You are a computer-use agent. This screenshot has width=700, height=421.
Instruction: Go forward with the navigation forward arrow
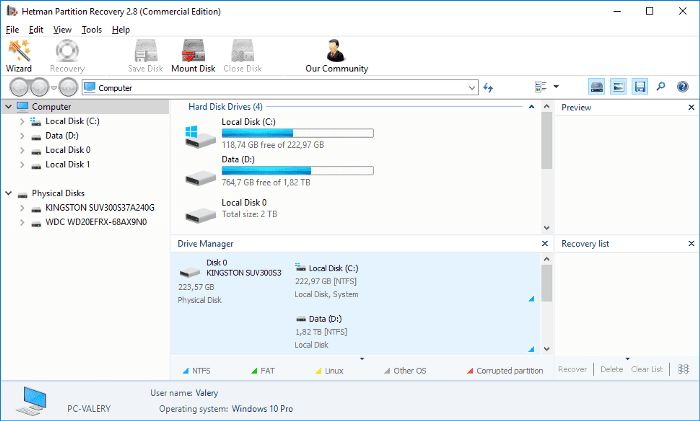tap(39, 88)
